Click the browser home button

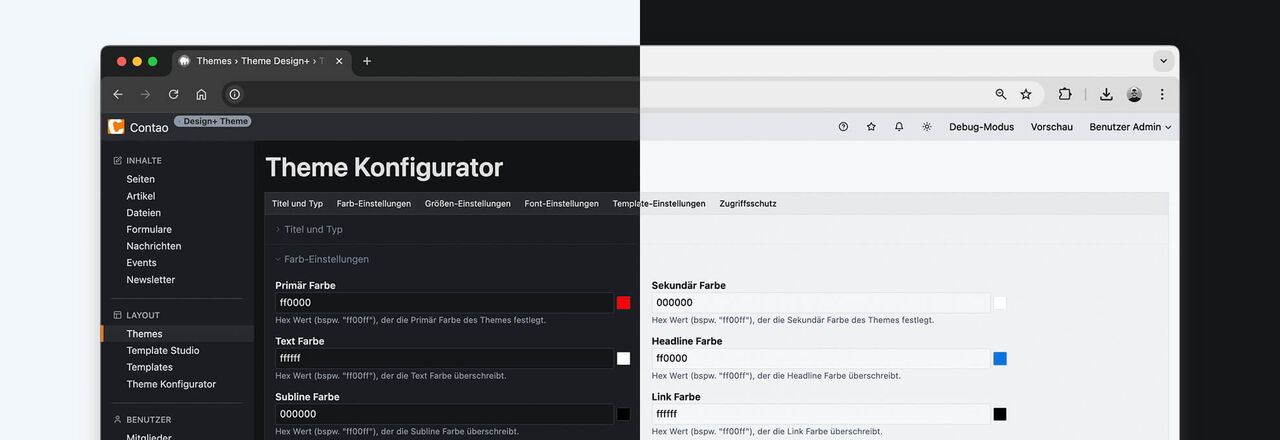coord(201,94)
